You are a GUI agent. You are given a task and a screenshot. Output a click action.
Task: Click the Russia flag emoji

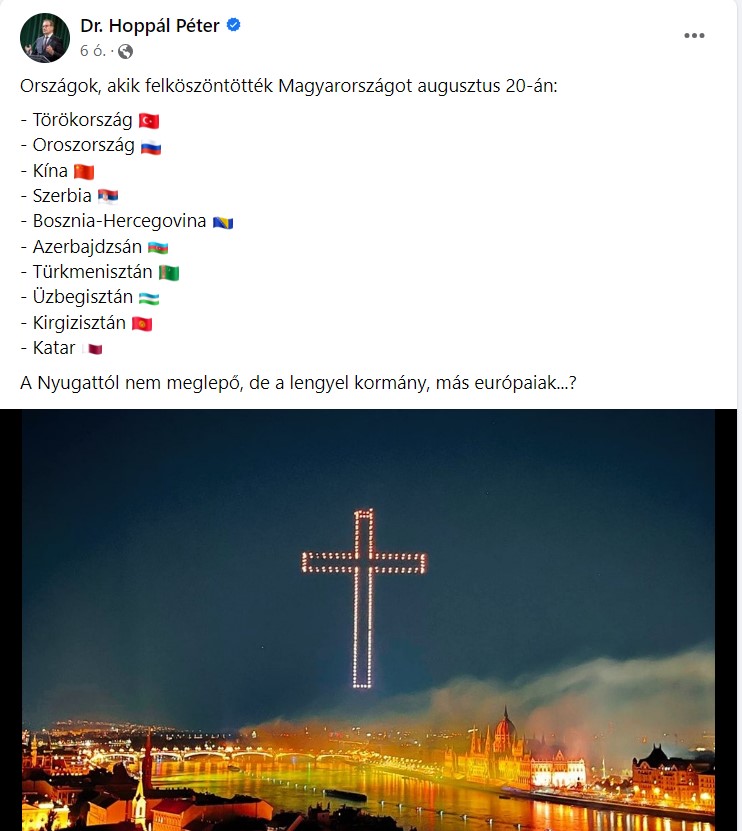(x=151, y=146)
